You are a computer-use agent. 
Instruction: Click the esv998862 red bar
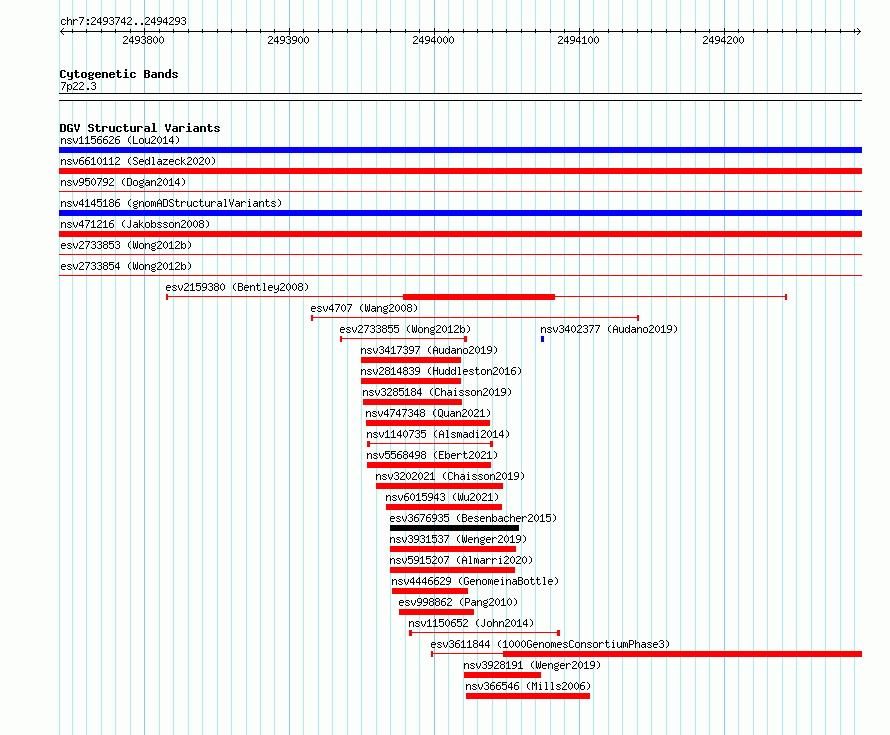436,612
